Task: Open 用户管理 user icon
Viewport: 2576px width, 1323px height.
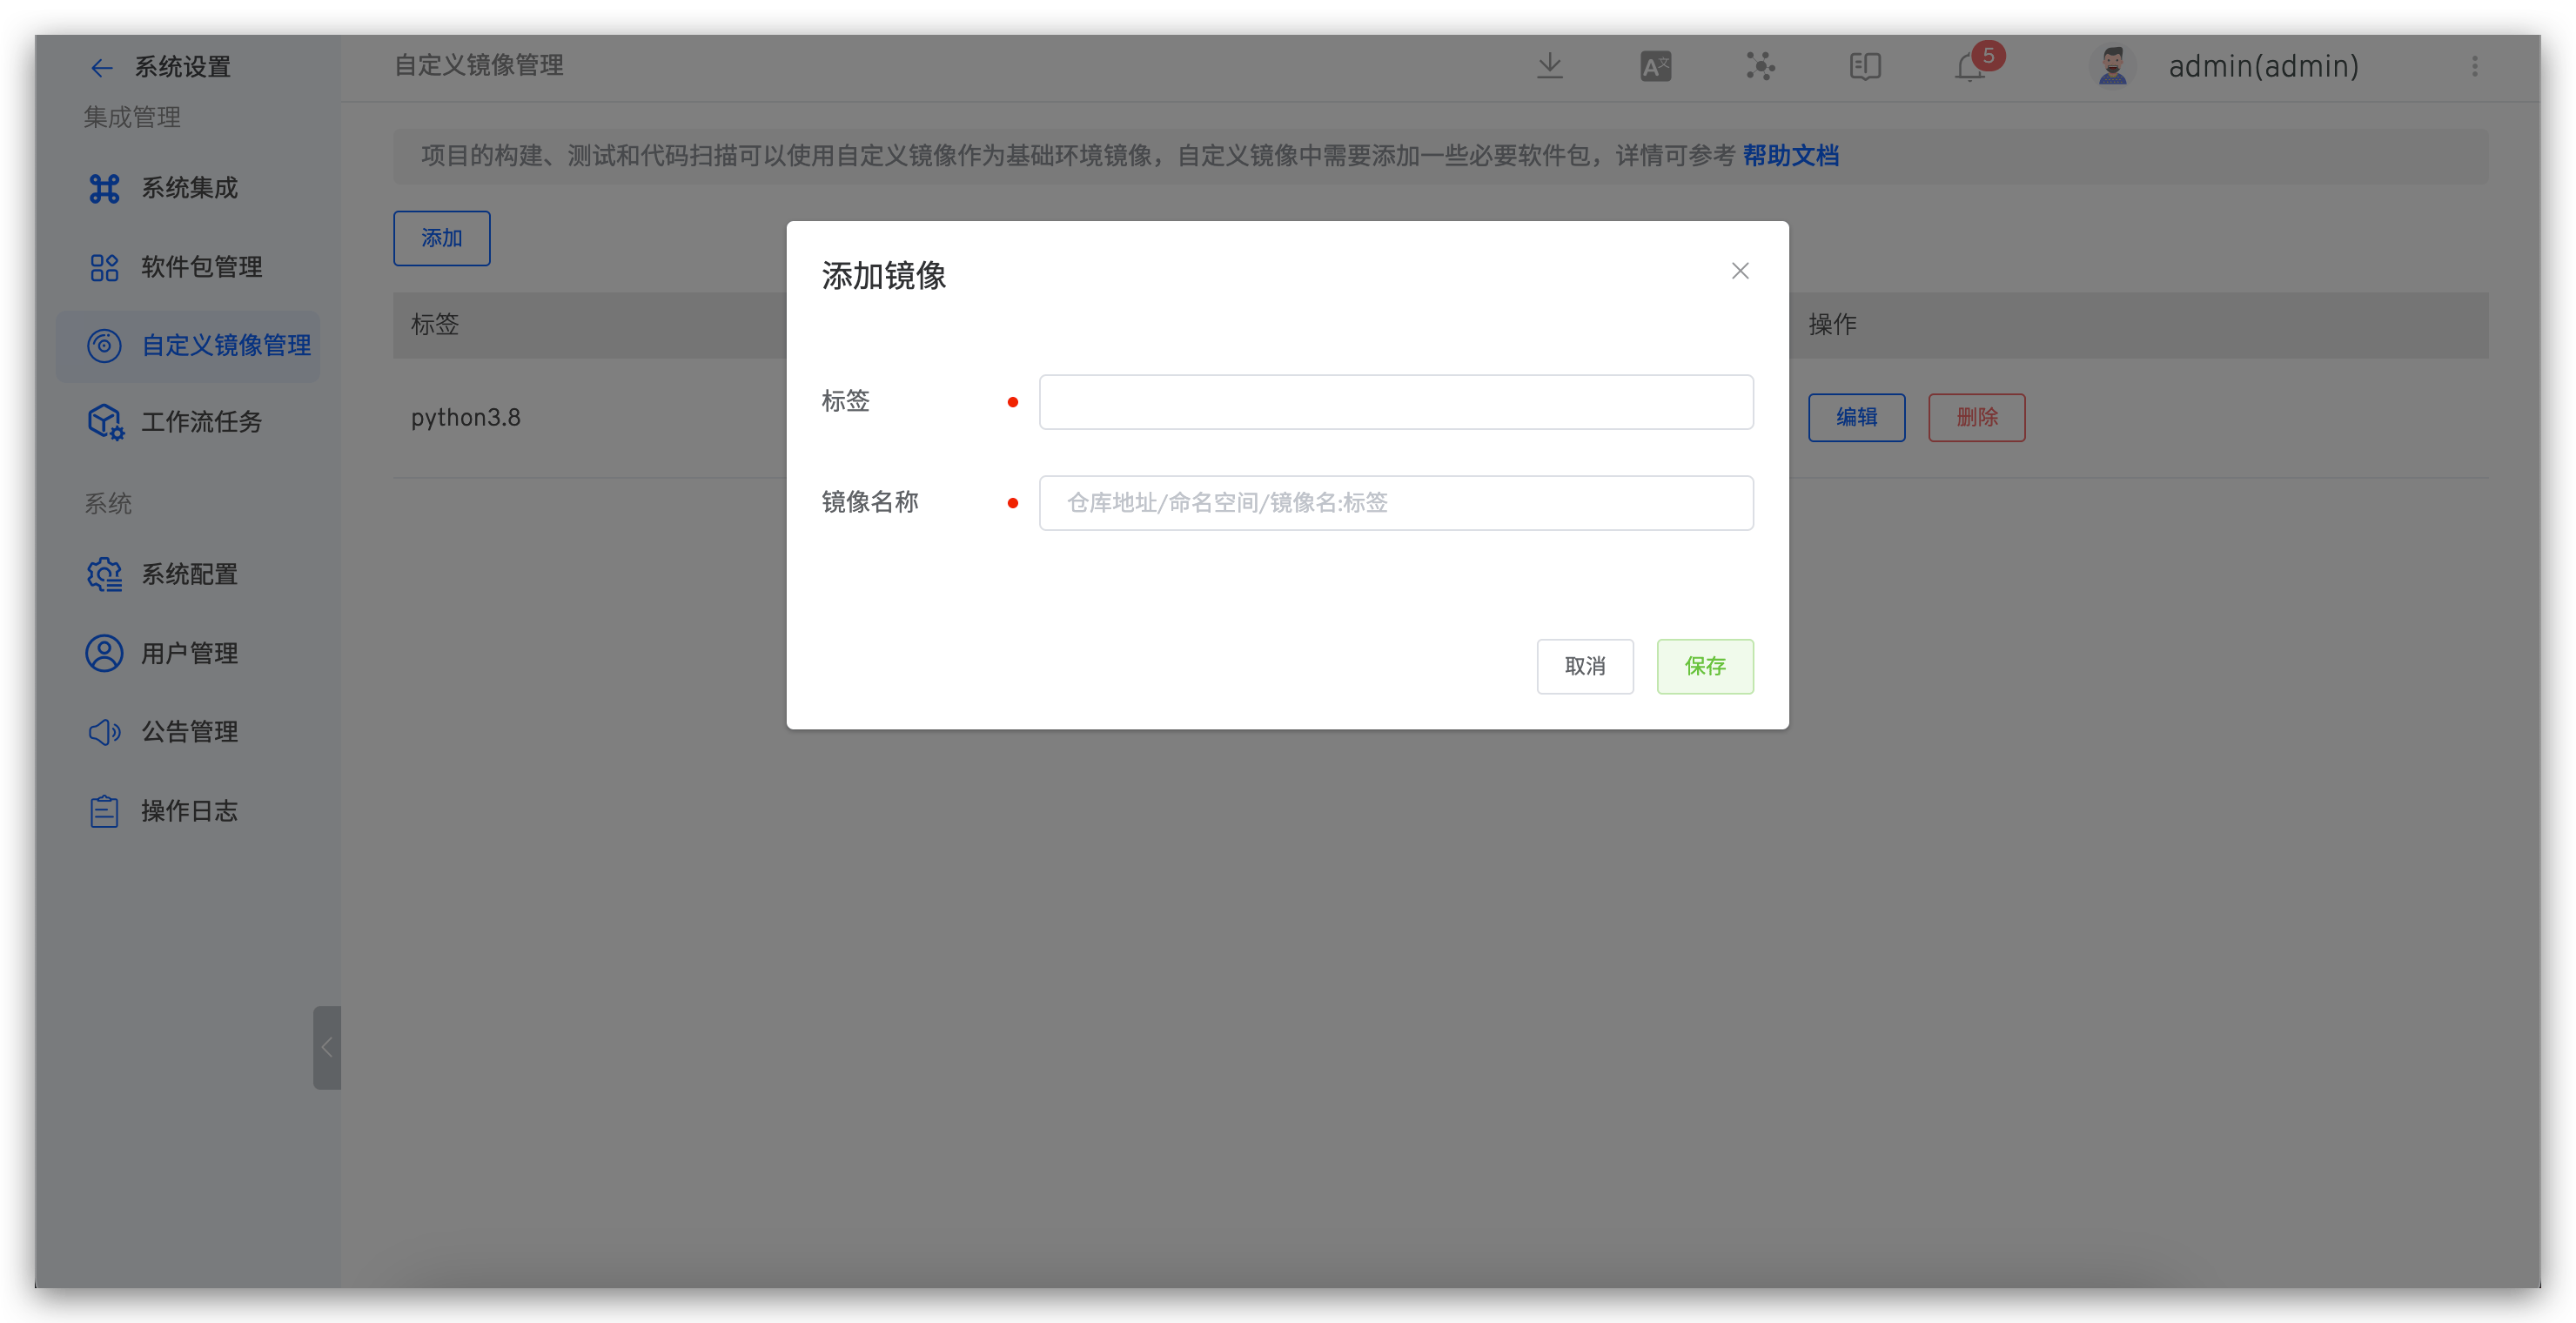Action: tap(104, 652)
